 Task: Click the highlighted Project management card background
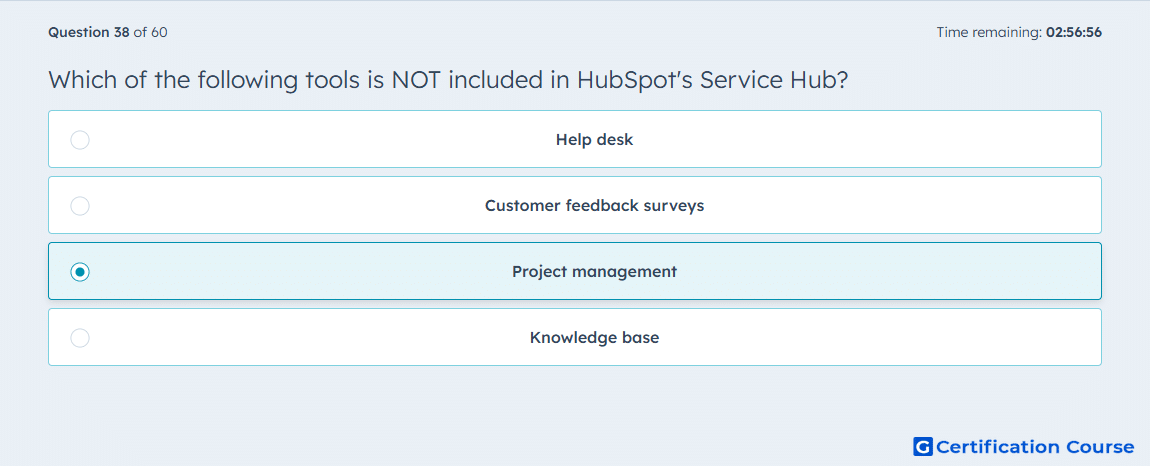pos(880,272)
